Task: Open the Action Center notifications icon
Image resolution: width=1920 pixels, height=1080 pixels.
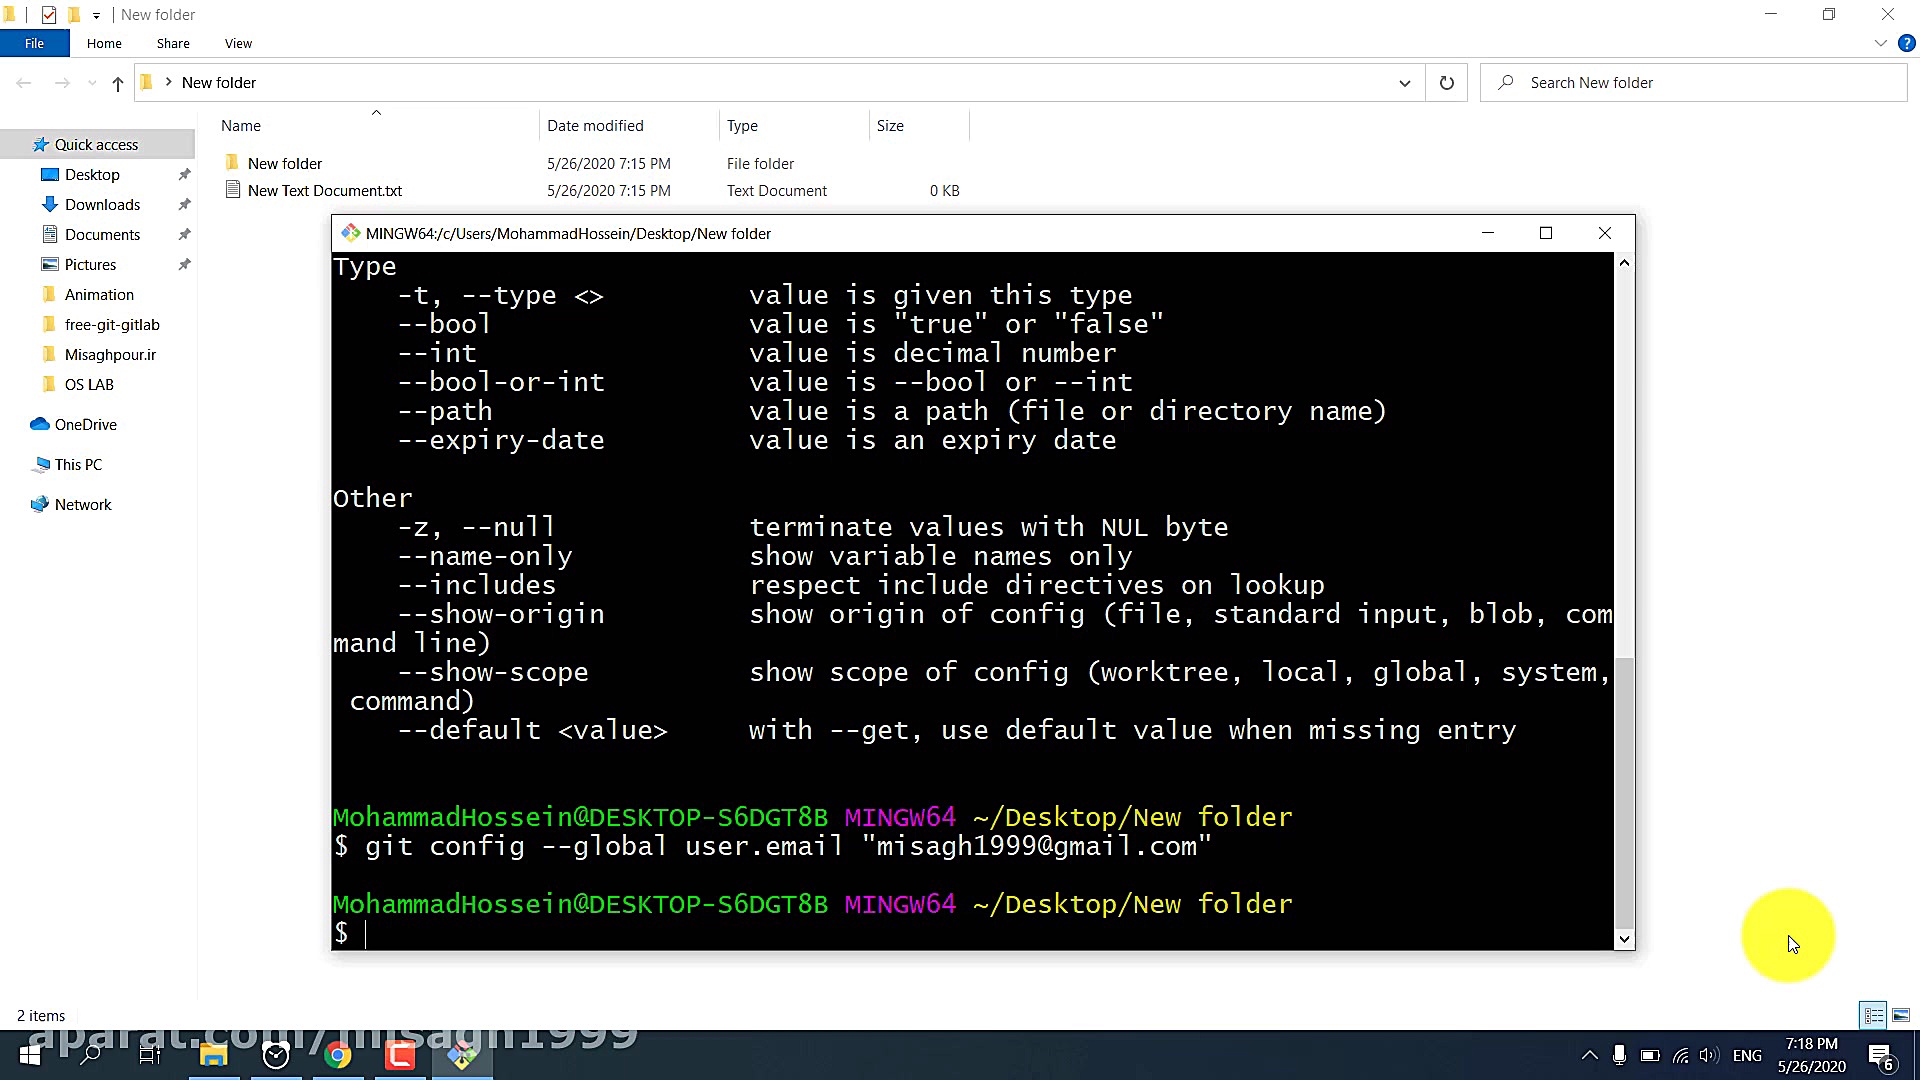Action: 1878,1055
